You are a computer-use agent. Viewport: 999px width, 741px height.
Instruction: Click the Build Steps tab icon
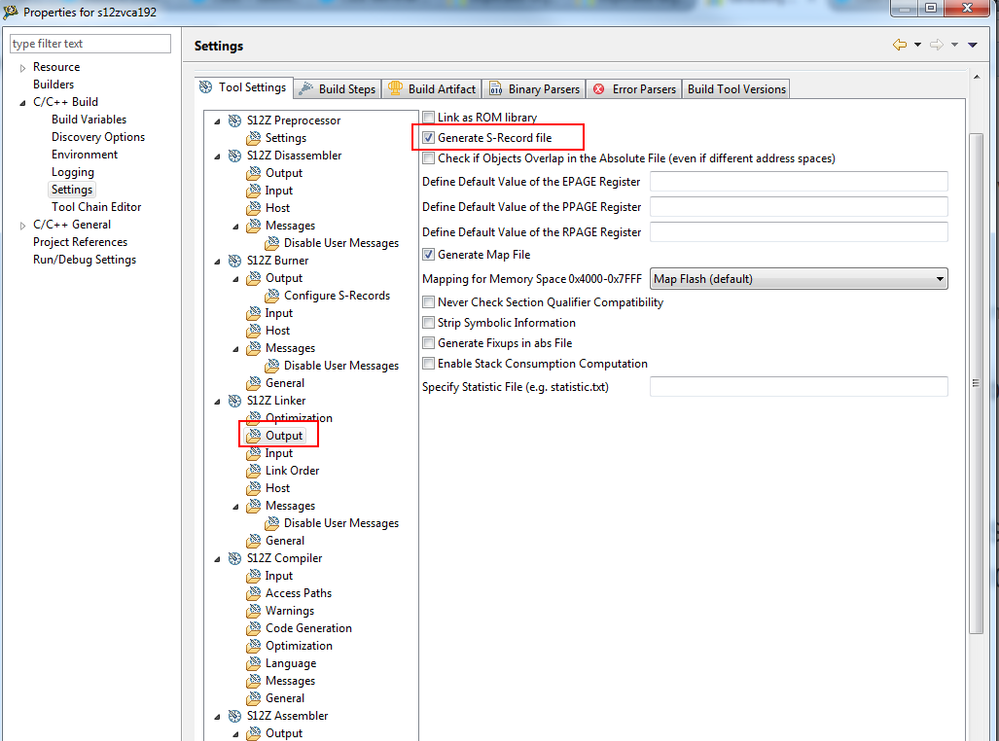[306, 89]
